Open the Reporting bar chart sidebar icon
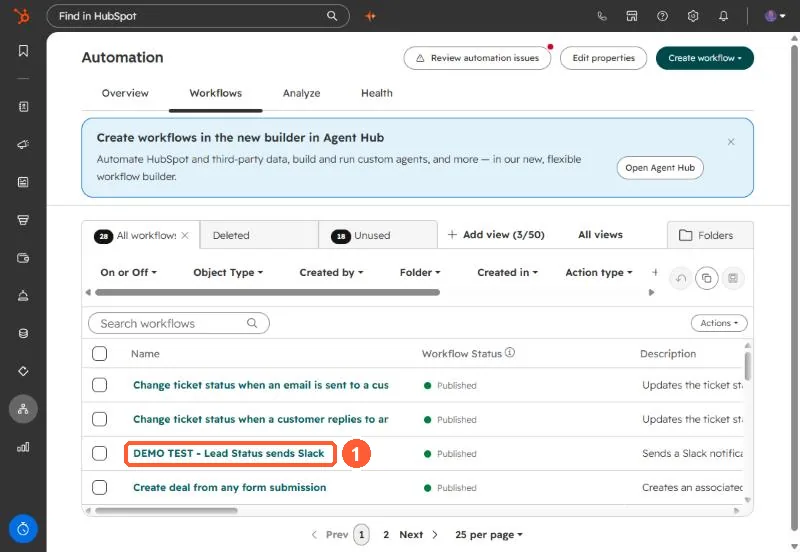The height and width of the screenshot is (552, 800). (23, 447)
